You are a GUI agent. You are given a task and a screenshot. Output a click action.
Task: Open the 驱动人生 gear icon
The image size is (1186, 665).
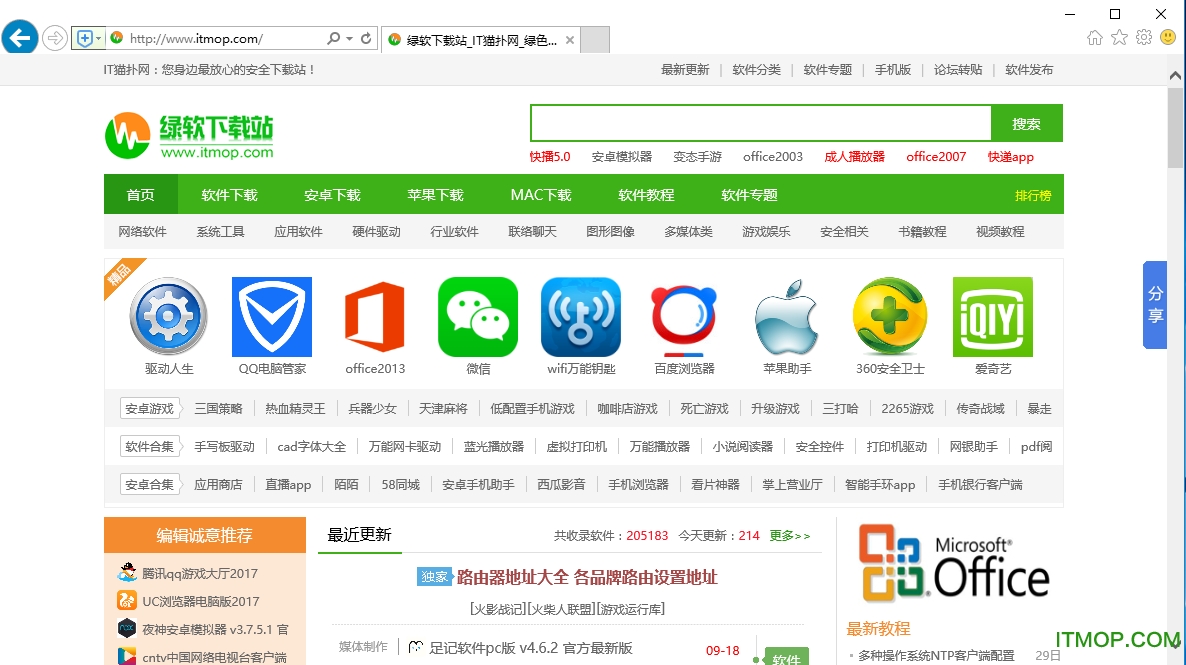169,316
